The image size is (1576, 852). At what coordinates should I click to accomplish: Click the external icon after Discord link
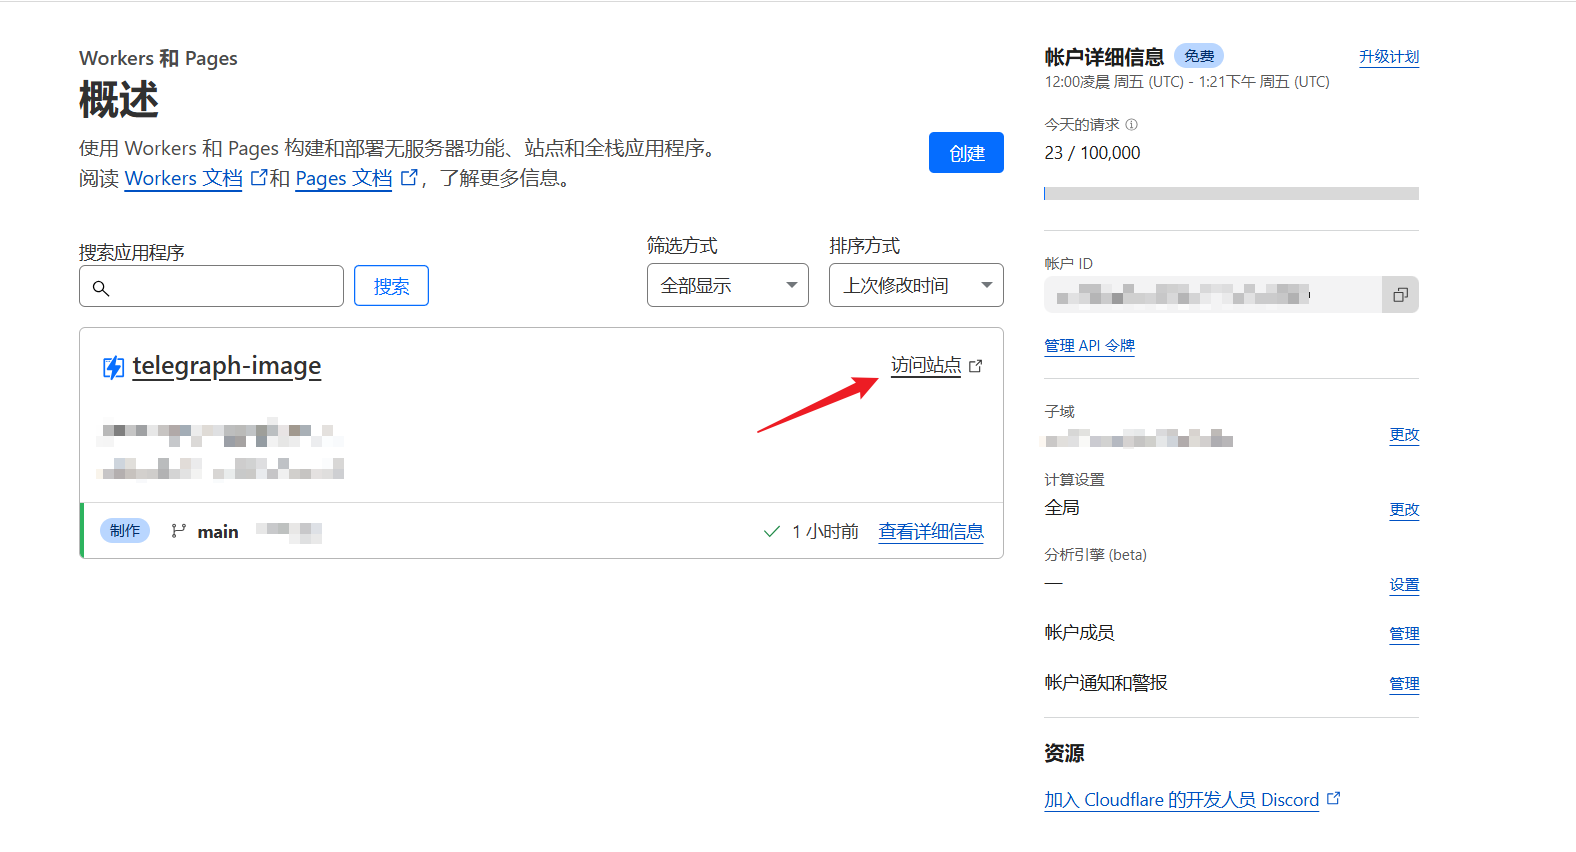point(1333,799)
